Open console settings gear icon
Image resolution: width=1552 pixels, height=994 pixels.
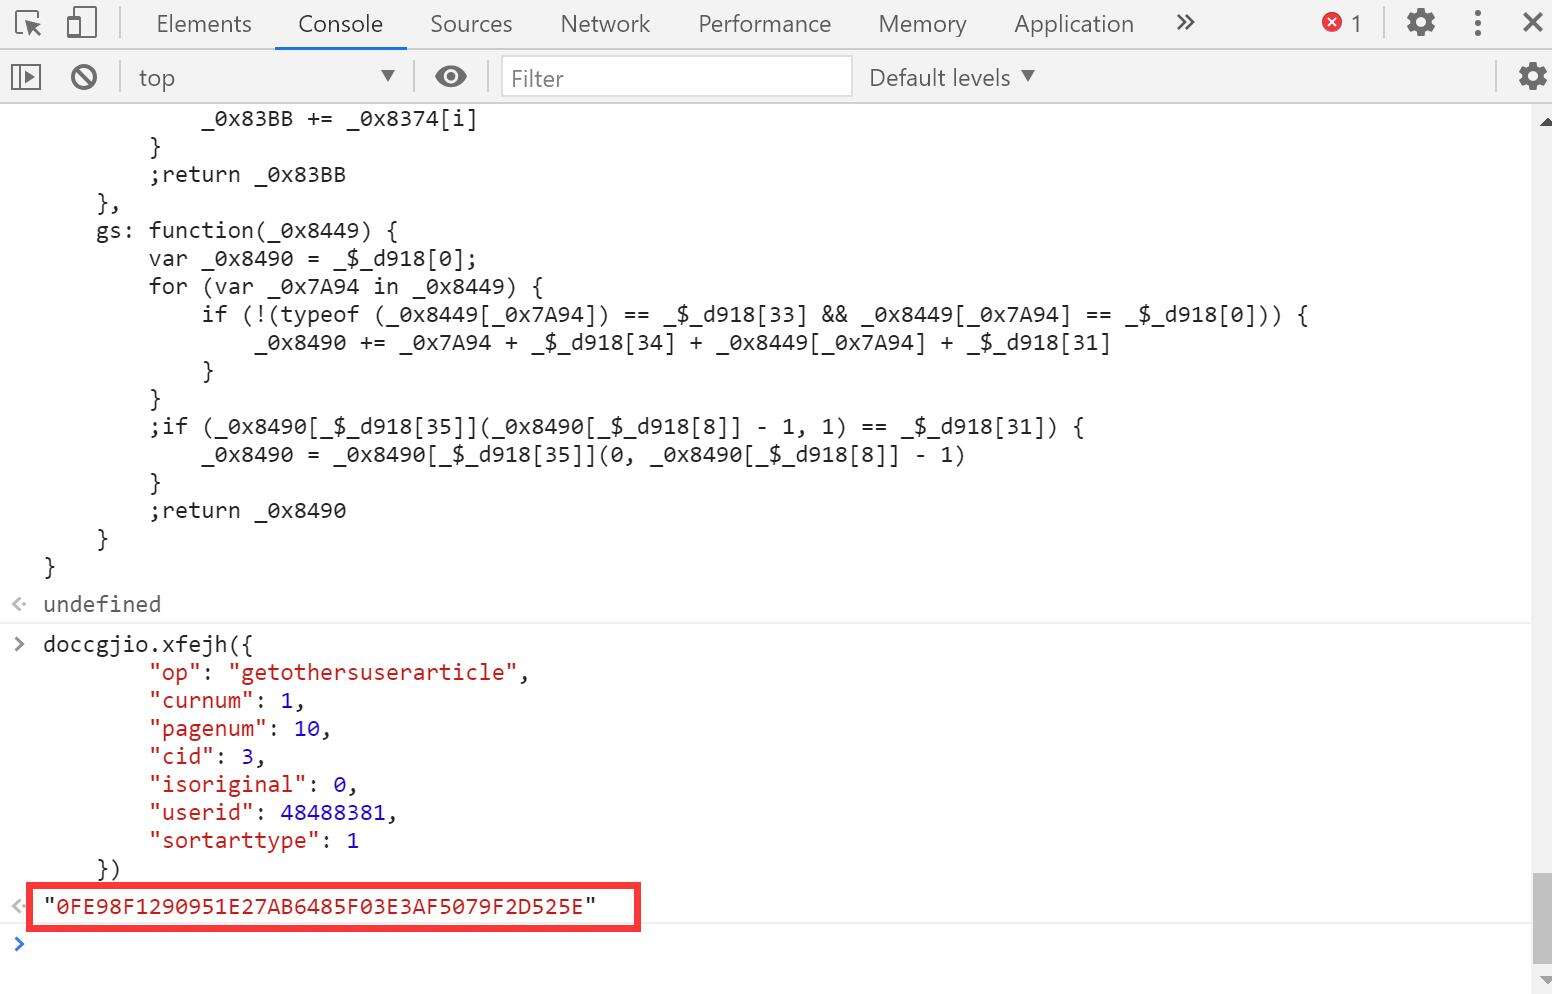click(x=1532, y=76)
